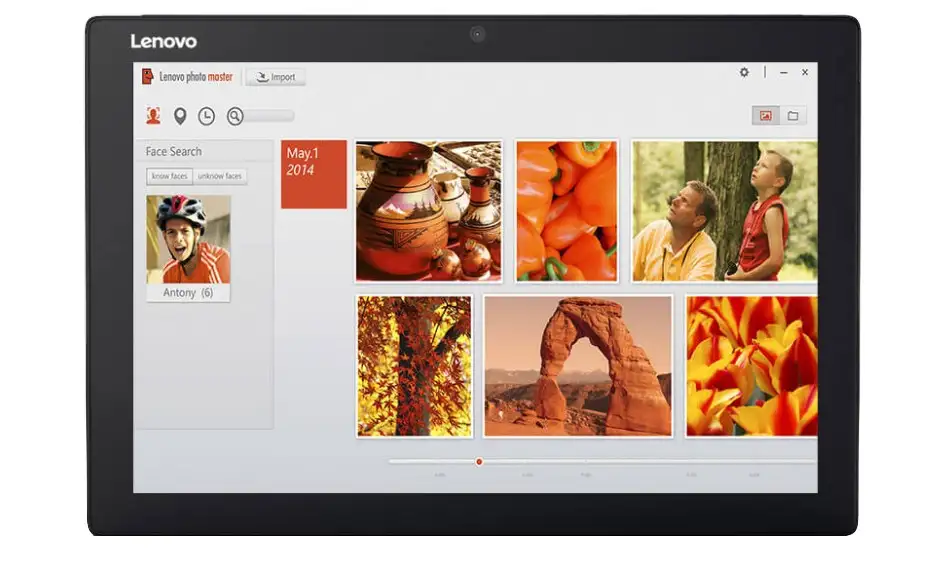This screenshot has height=568, width=937.
Task: Open settings via the gear icon
Action: 744,73
